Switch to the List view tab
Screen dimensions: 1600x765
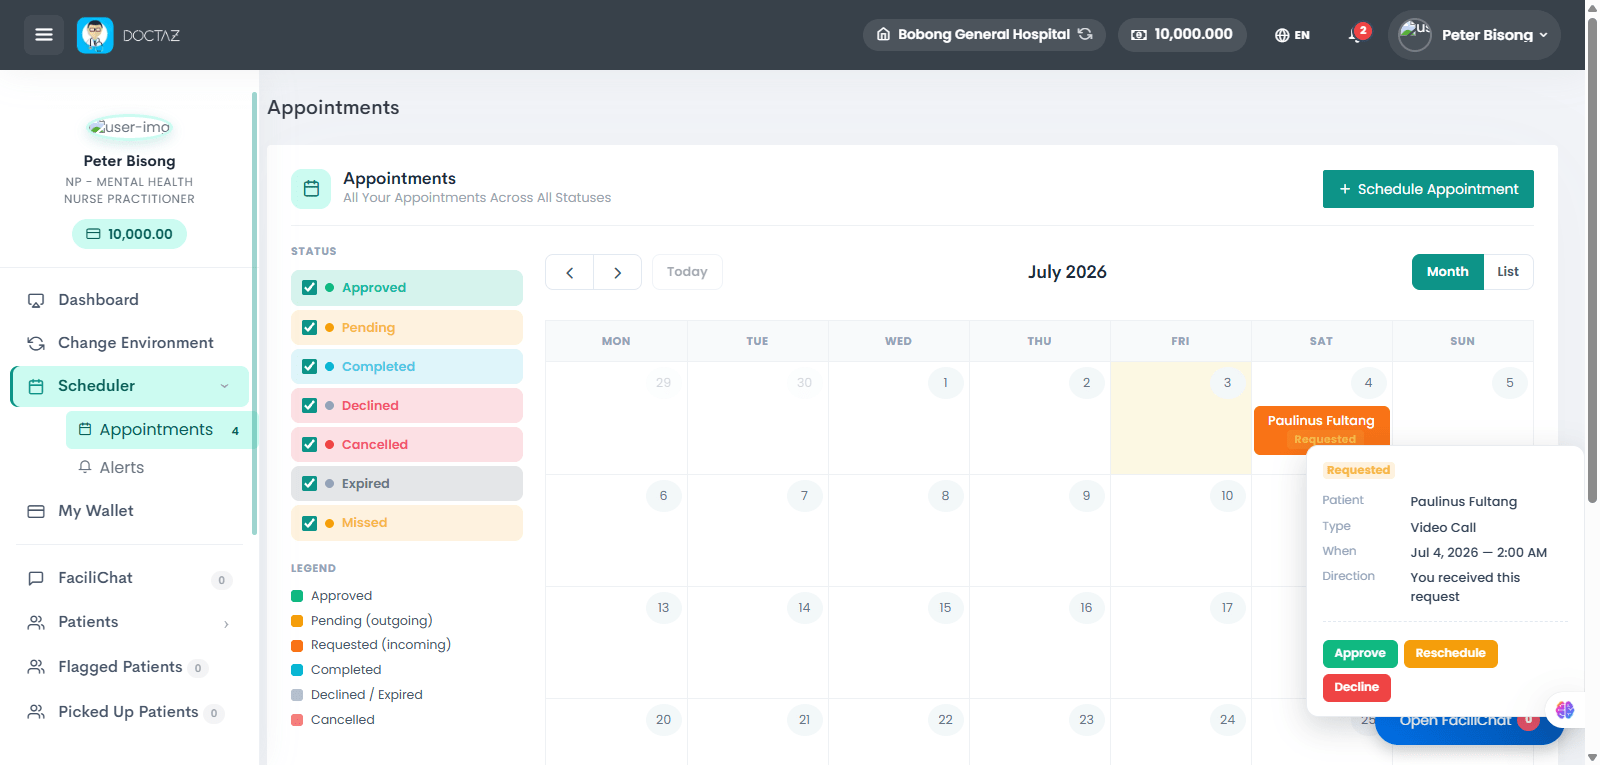tap(1508, 272)
